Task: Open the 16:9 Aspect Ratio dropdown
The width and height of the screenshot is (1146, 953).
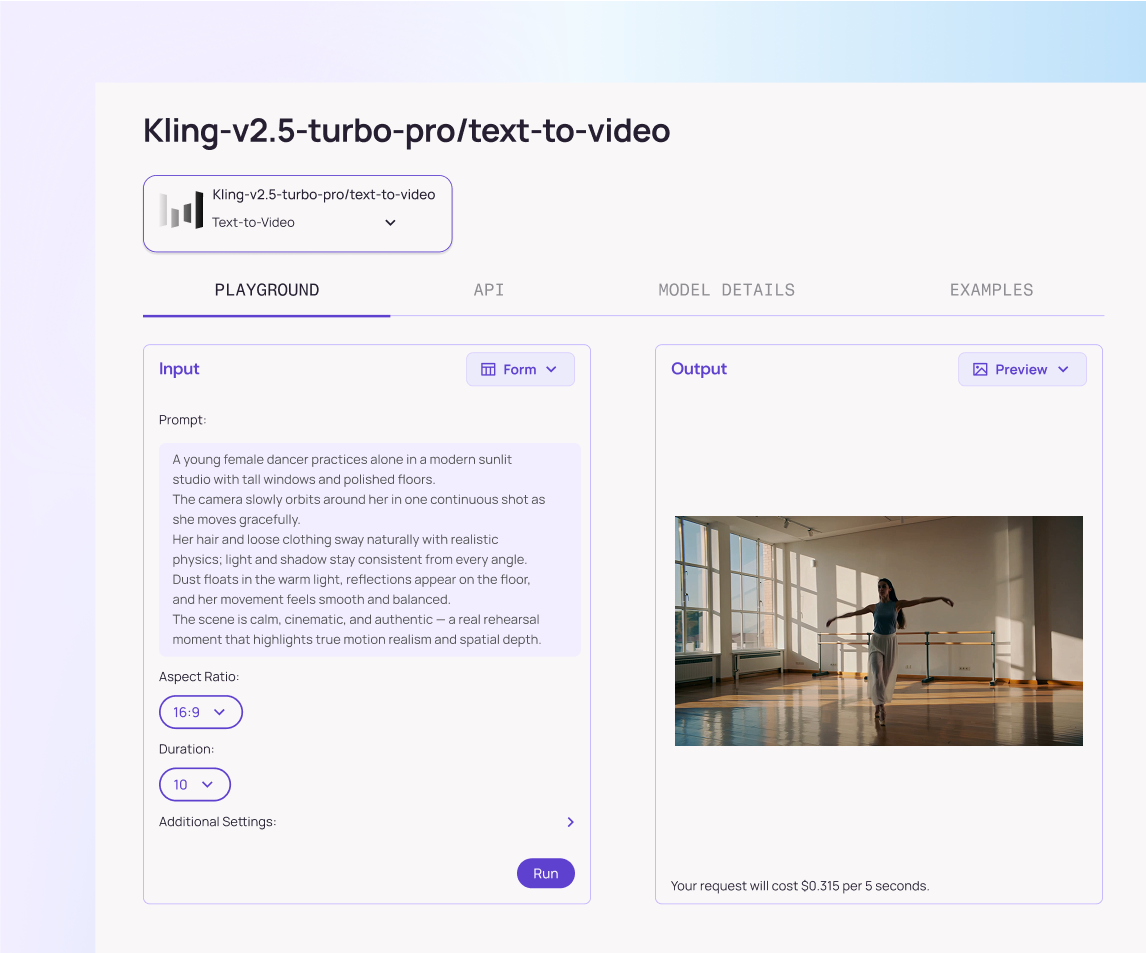Action: (200, 712)
